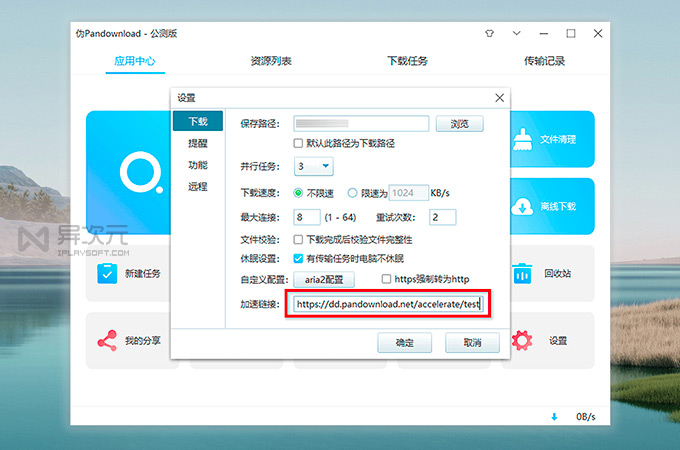Click the 回收站 label text
The width and height of the screenshot is (680, 450).
click(558, 274)
